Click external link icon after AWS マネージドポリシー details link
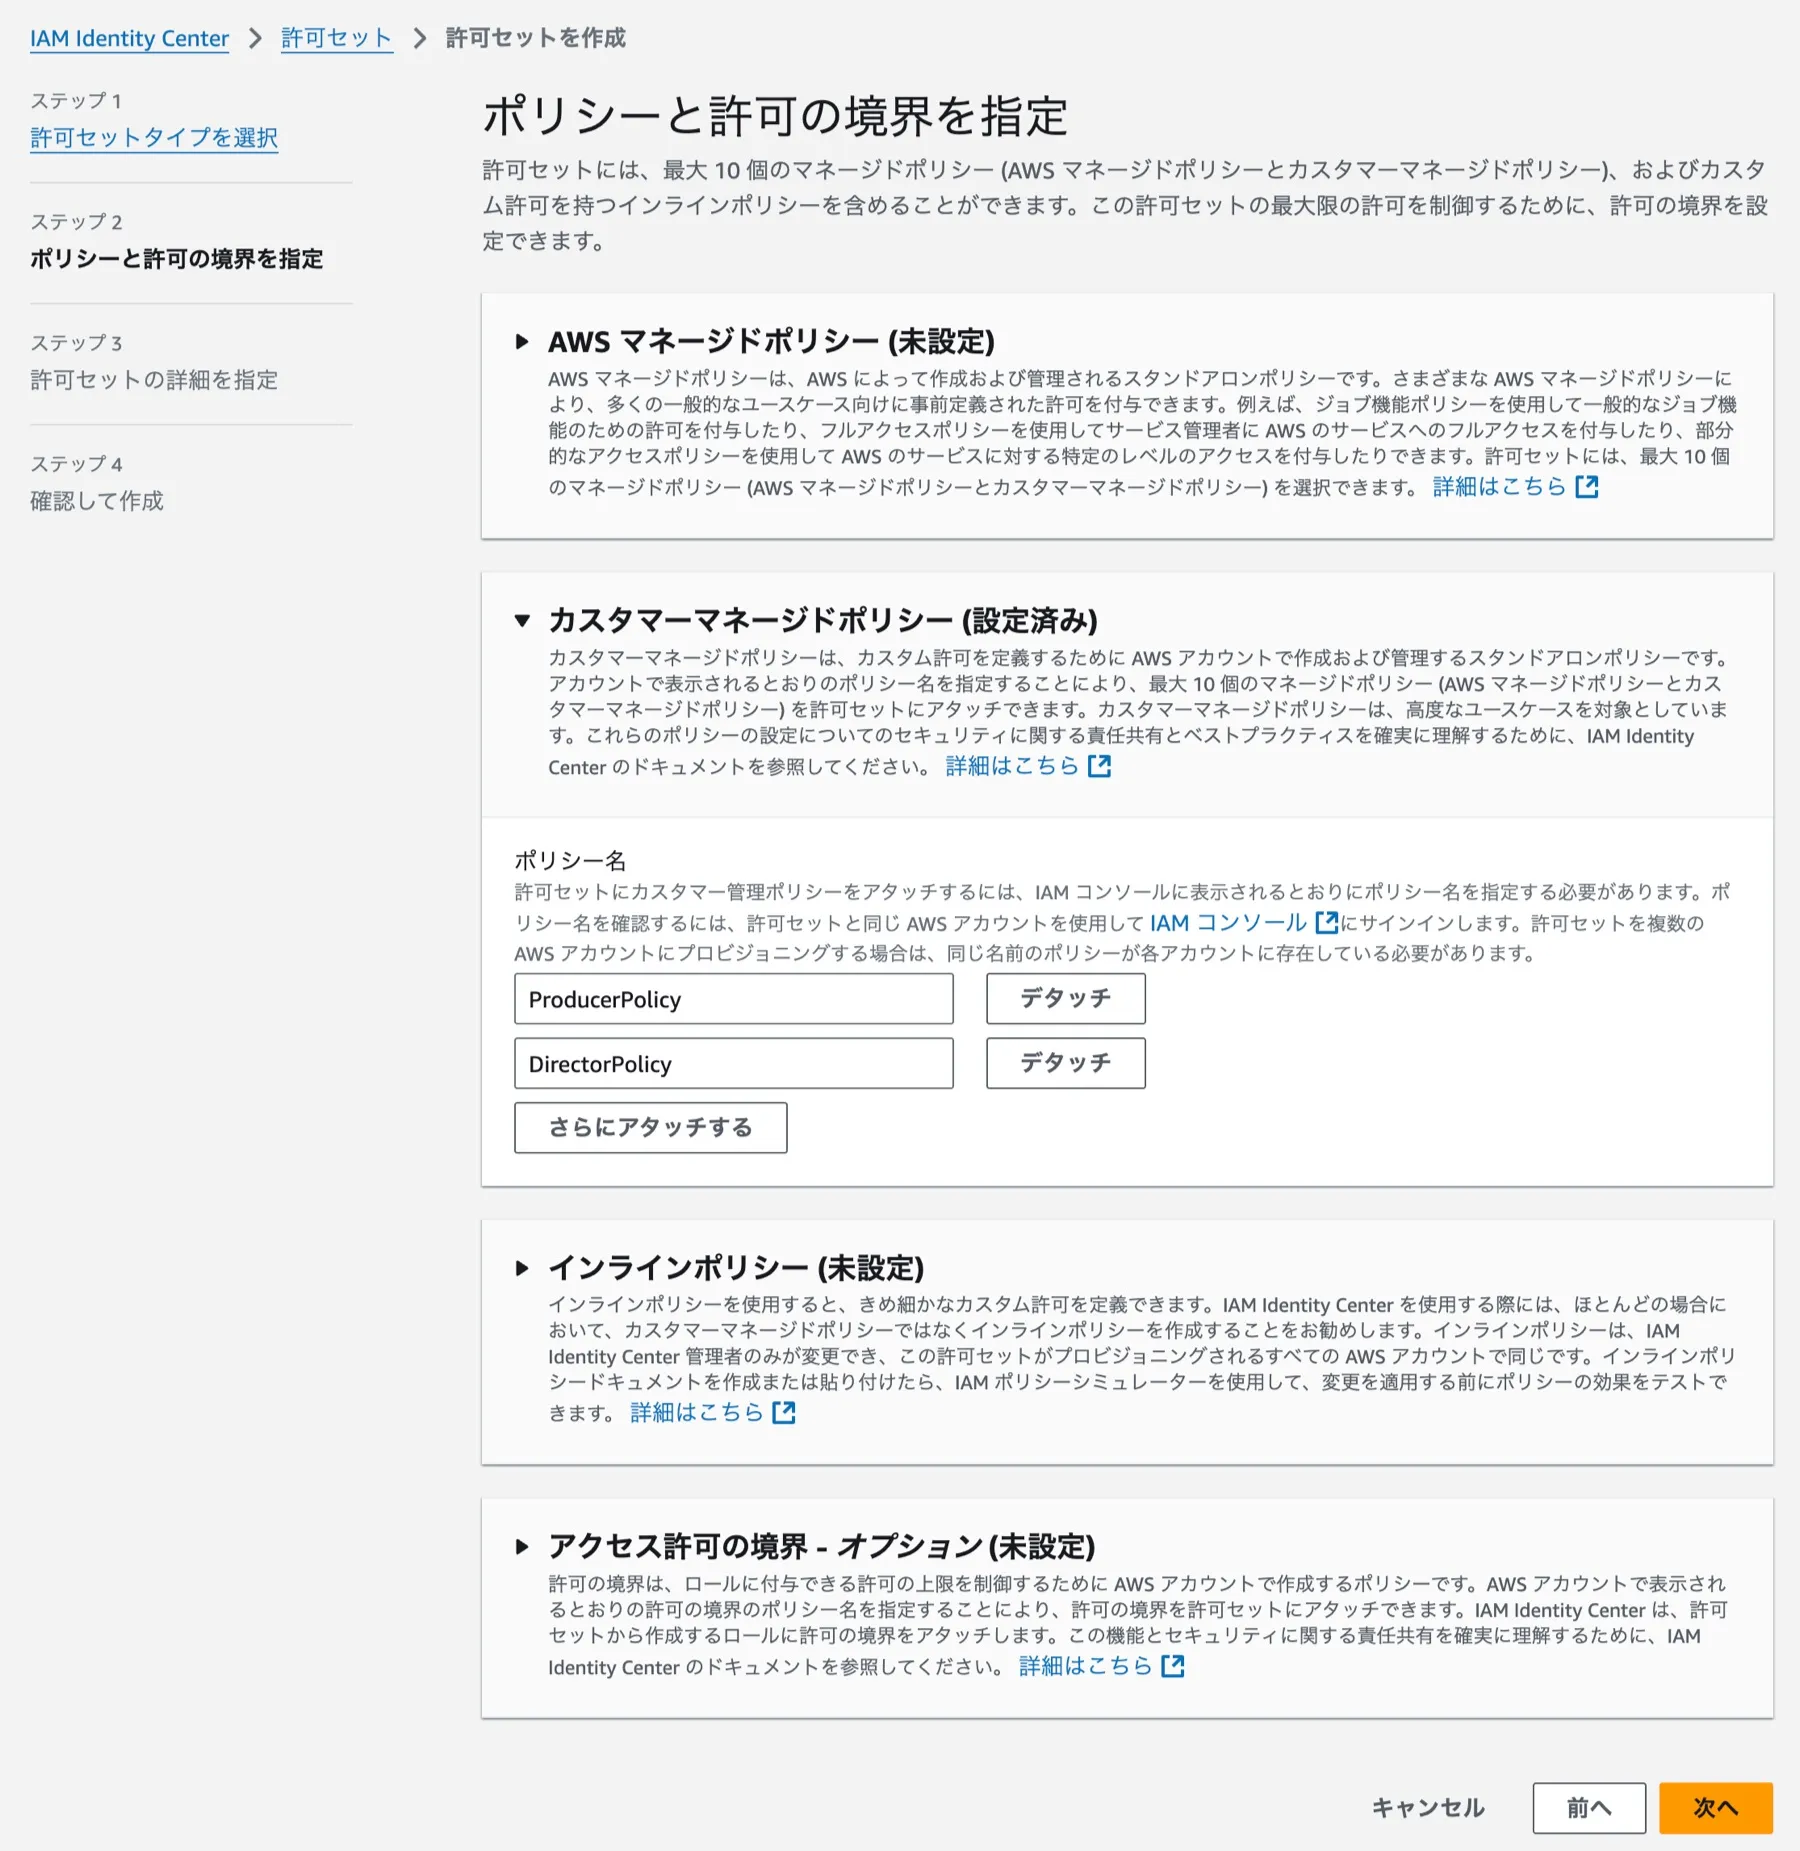1800x1851 pixels. click(x=1588, y=487)
